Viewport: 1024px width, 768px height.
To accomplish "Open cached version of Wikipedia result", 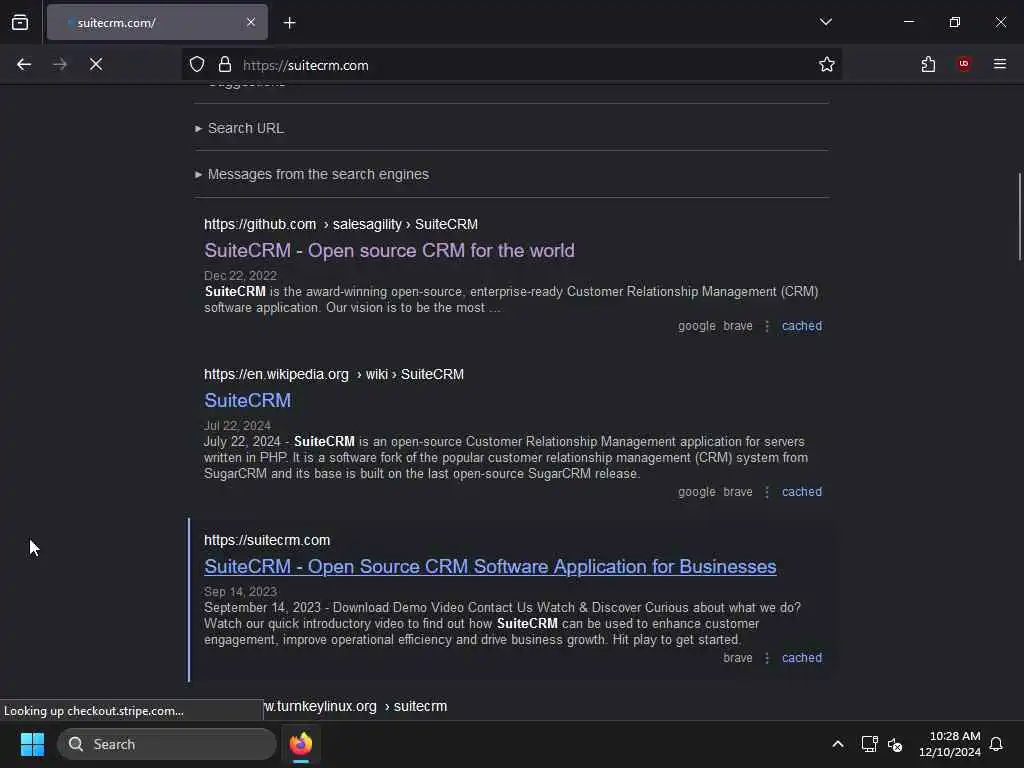I will (x=802, y=492).
